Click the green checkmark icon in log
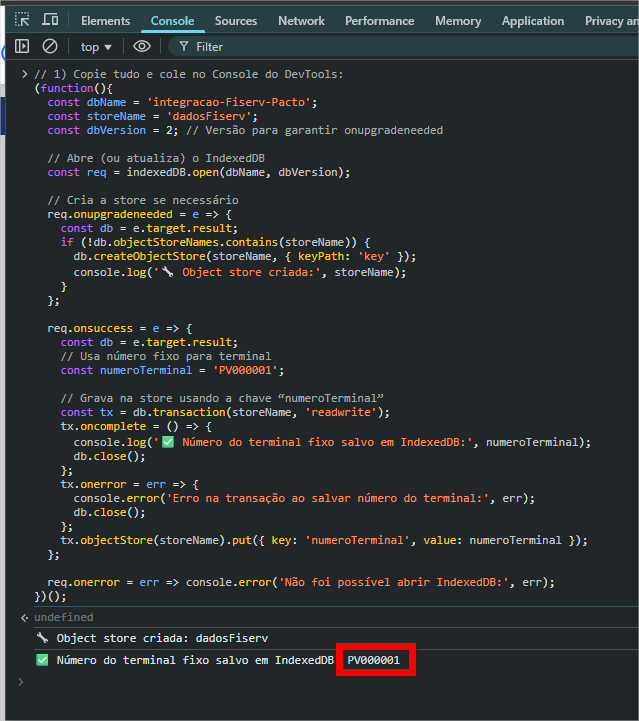 point(42,660)
